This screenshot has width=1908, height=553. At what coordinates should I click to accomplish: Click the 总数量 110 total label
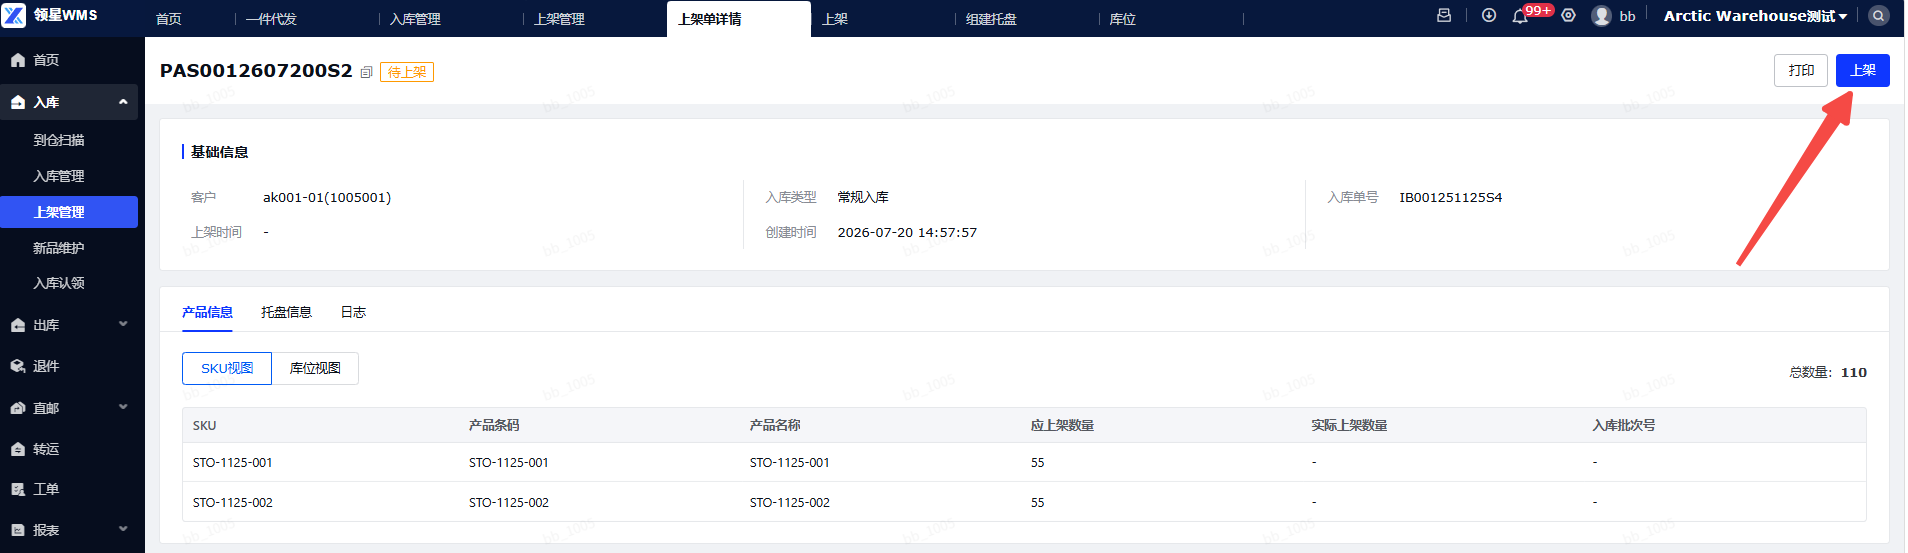pos(1828,372)
